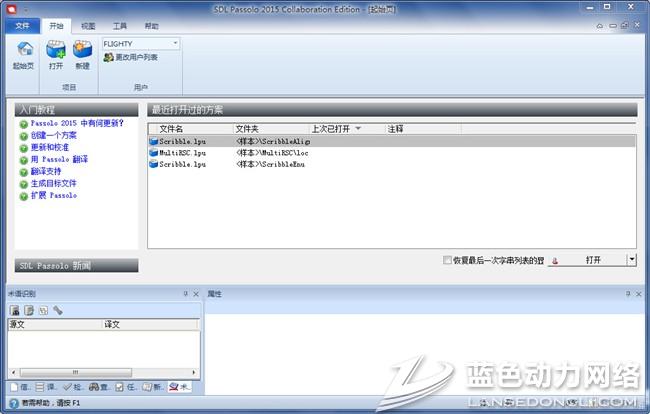The image size is (650, 414).
Task: Enable 恢复最后一次字串列表 checkbox
Action: pos(447,260)
